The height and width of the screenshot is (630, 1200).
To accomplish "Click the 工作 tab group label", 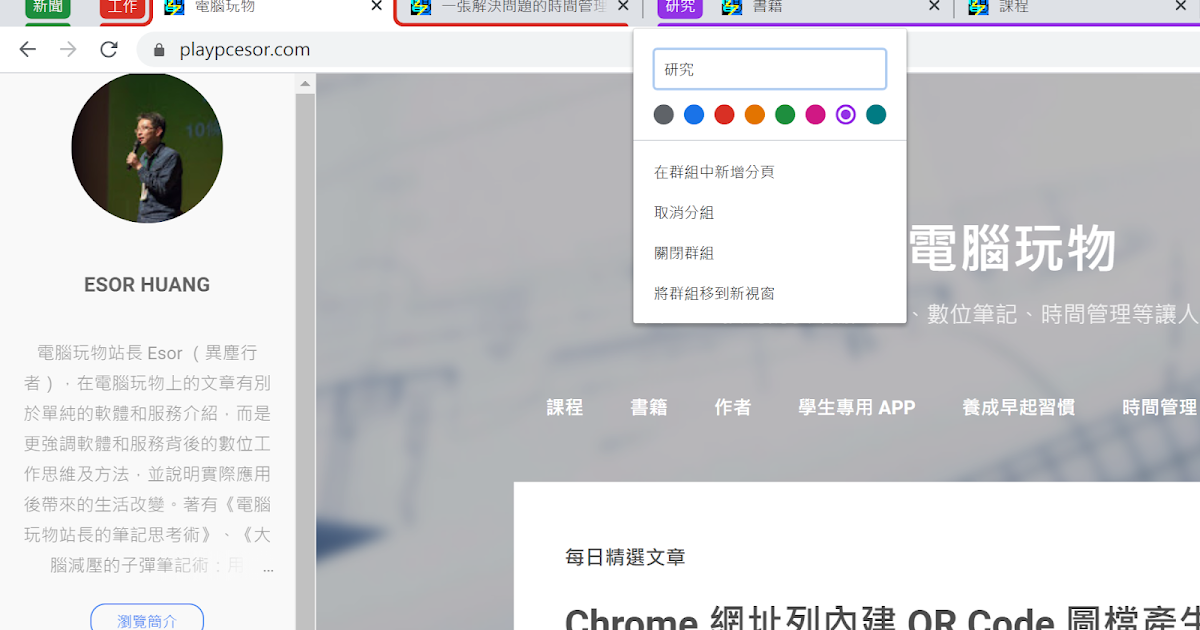I will point(123,7).
